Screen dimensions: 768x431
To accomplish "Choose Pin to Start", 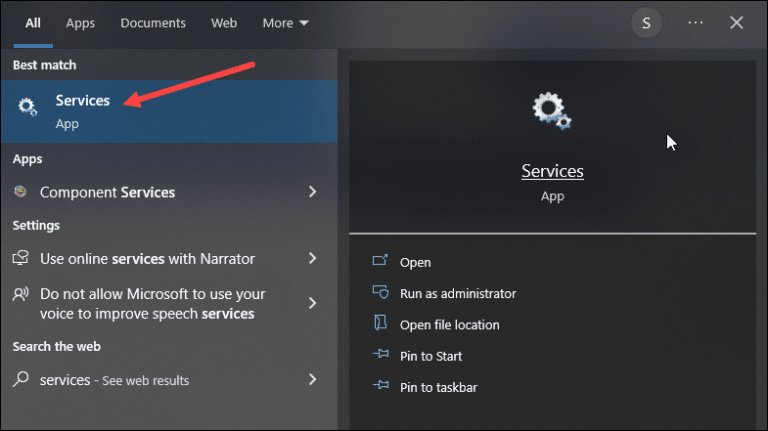I will pos(431,356).
